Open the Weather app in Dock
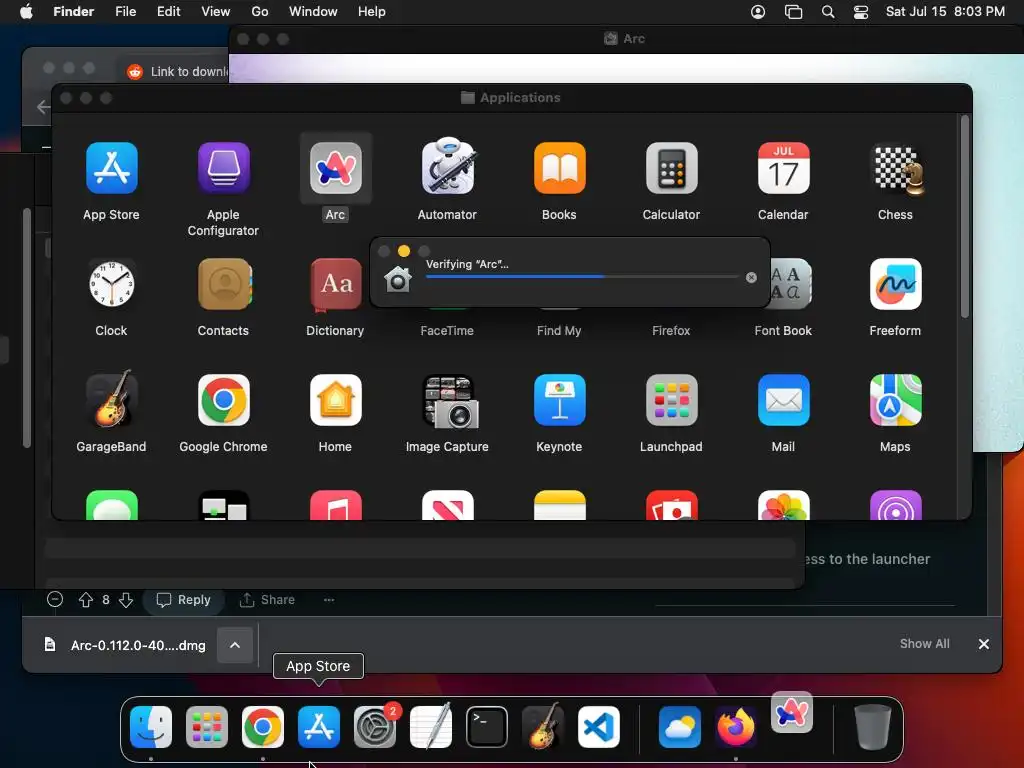The image size is (1024, 768). pos(680,727)
